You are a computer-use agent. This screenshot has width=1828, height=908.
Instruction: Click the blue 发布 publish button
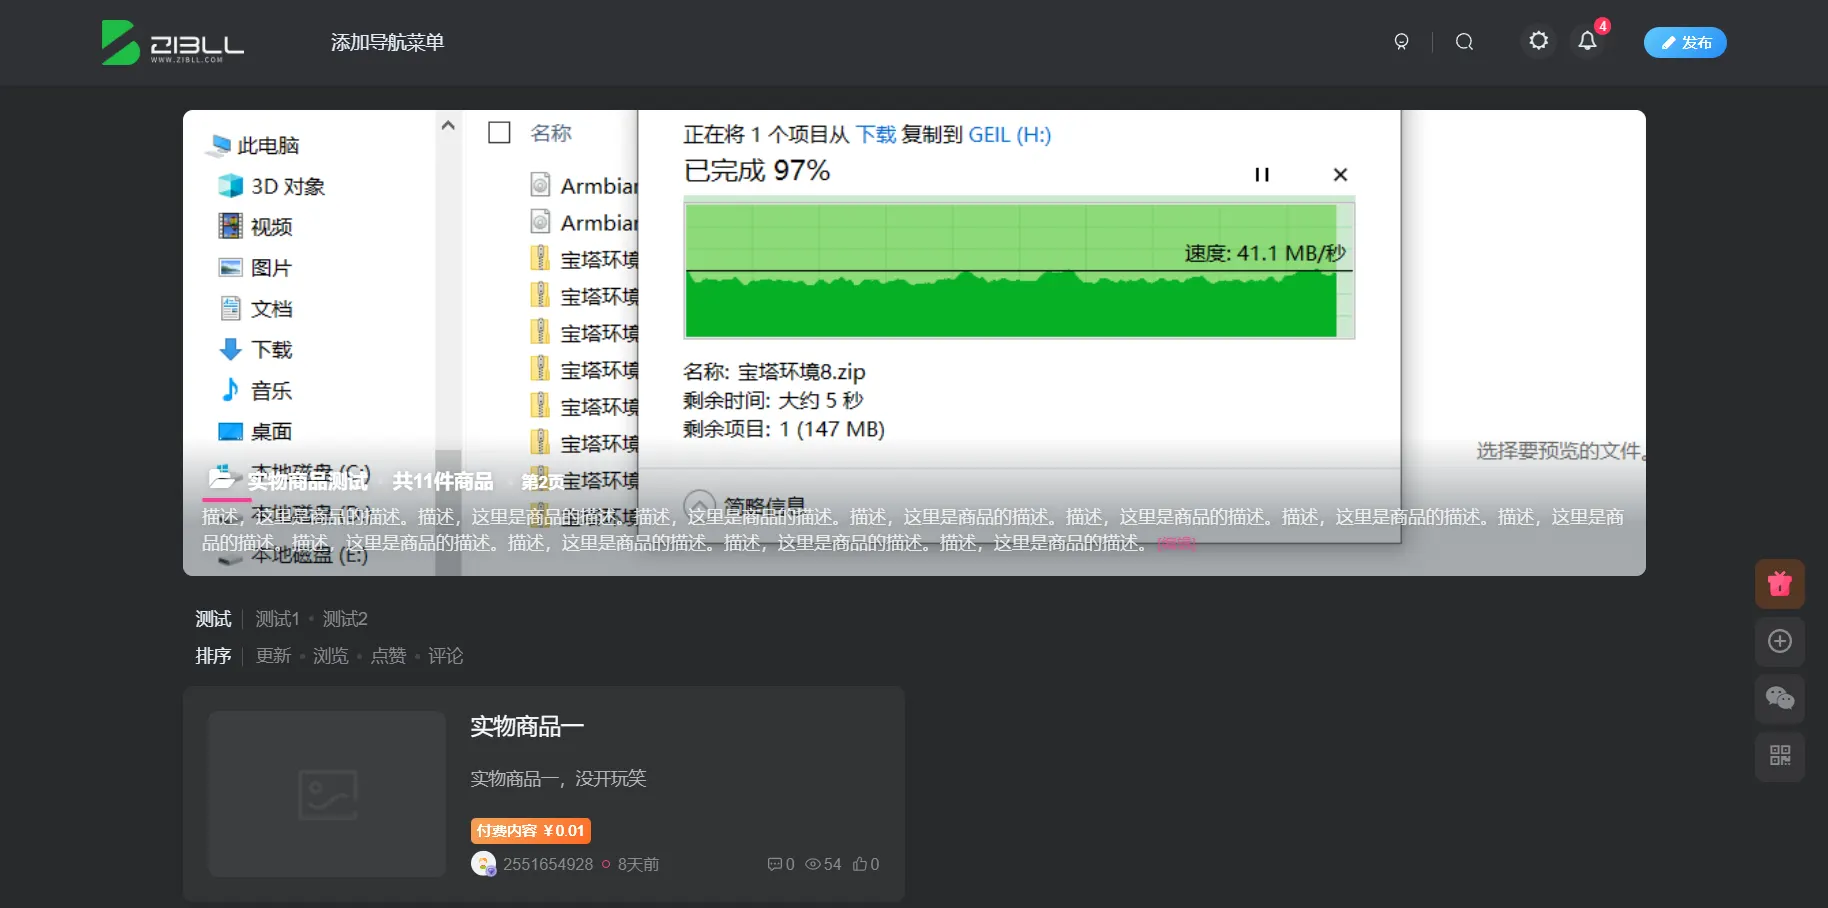point(1685,42)
